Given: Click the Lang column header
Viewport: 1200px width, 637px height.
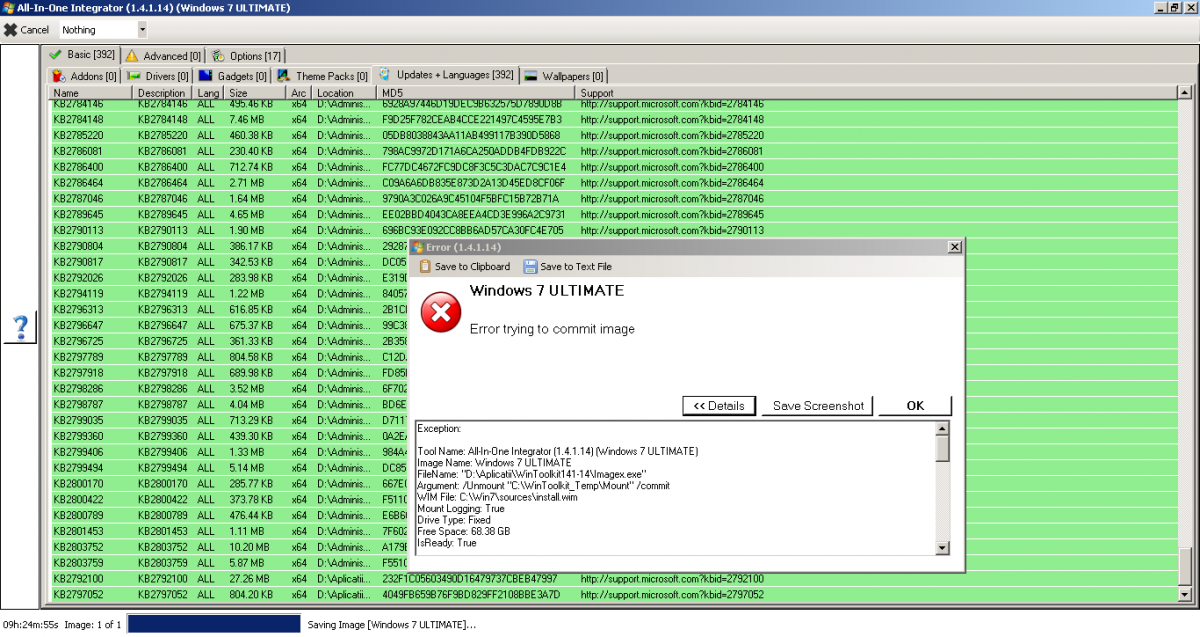Looking at the screenshot, I should [x=210, y=93].
